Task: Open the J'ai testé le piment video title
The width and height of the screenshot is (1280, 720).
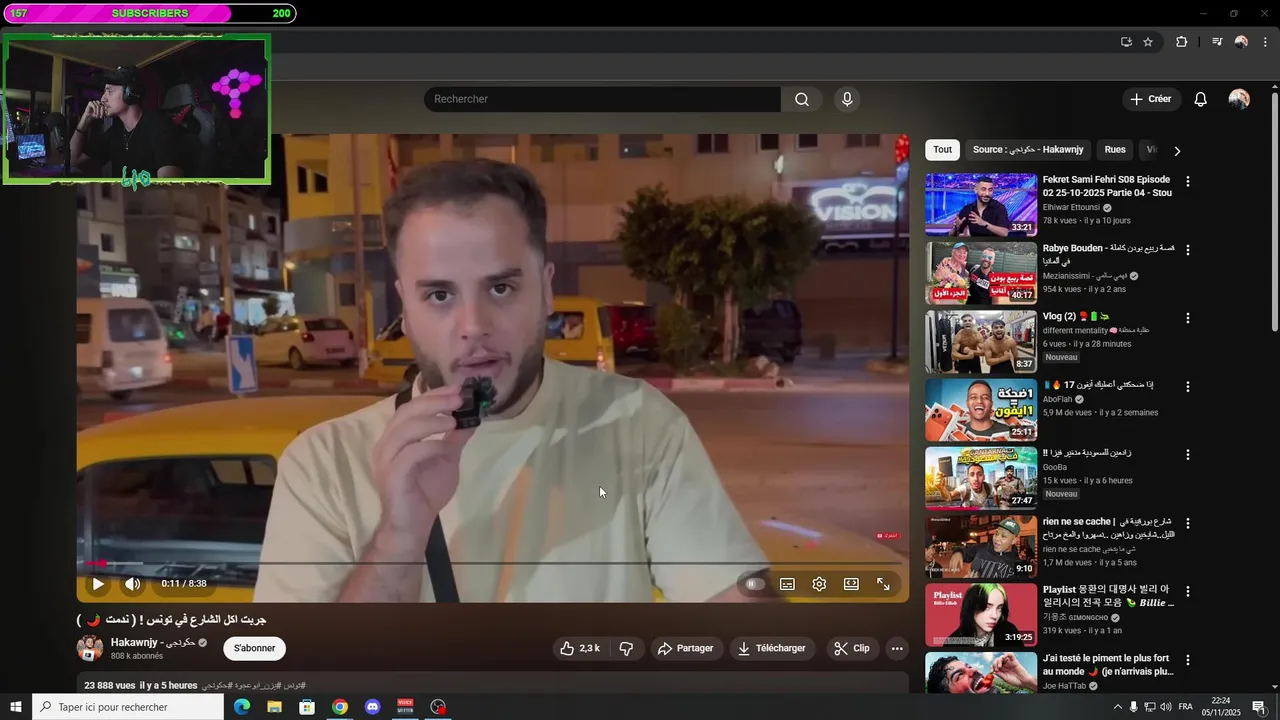Action: click(x=1108, y=664)
